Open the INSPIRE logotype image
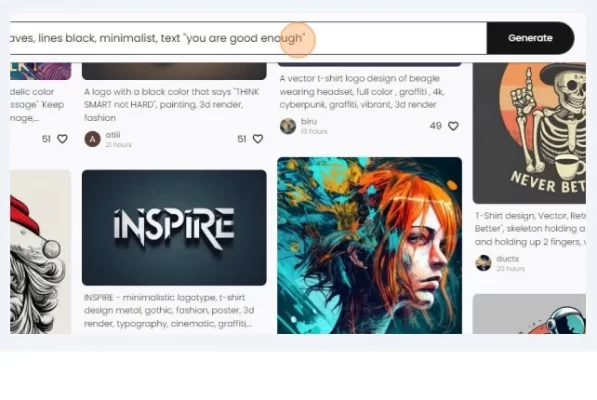Image resolution: width=597 pixels, height=400 pixels. 174,228
